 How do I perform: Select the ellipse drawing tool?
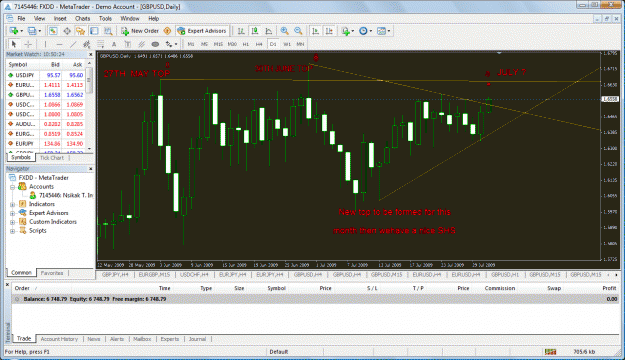coord(155,44)
